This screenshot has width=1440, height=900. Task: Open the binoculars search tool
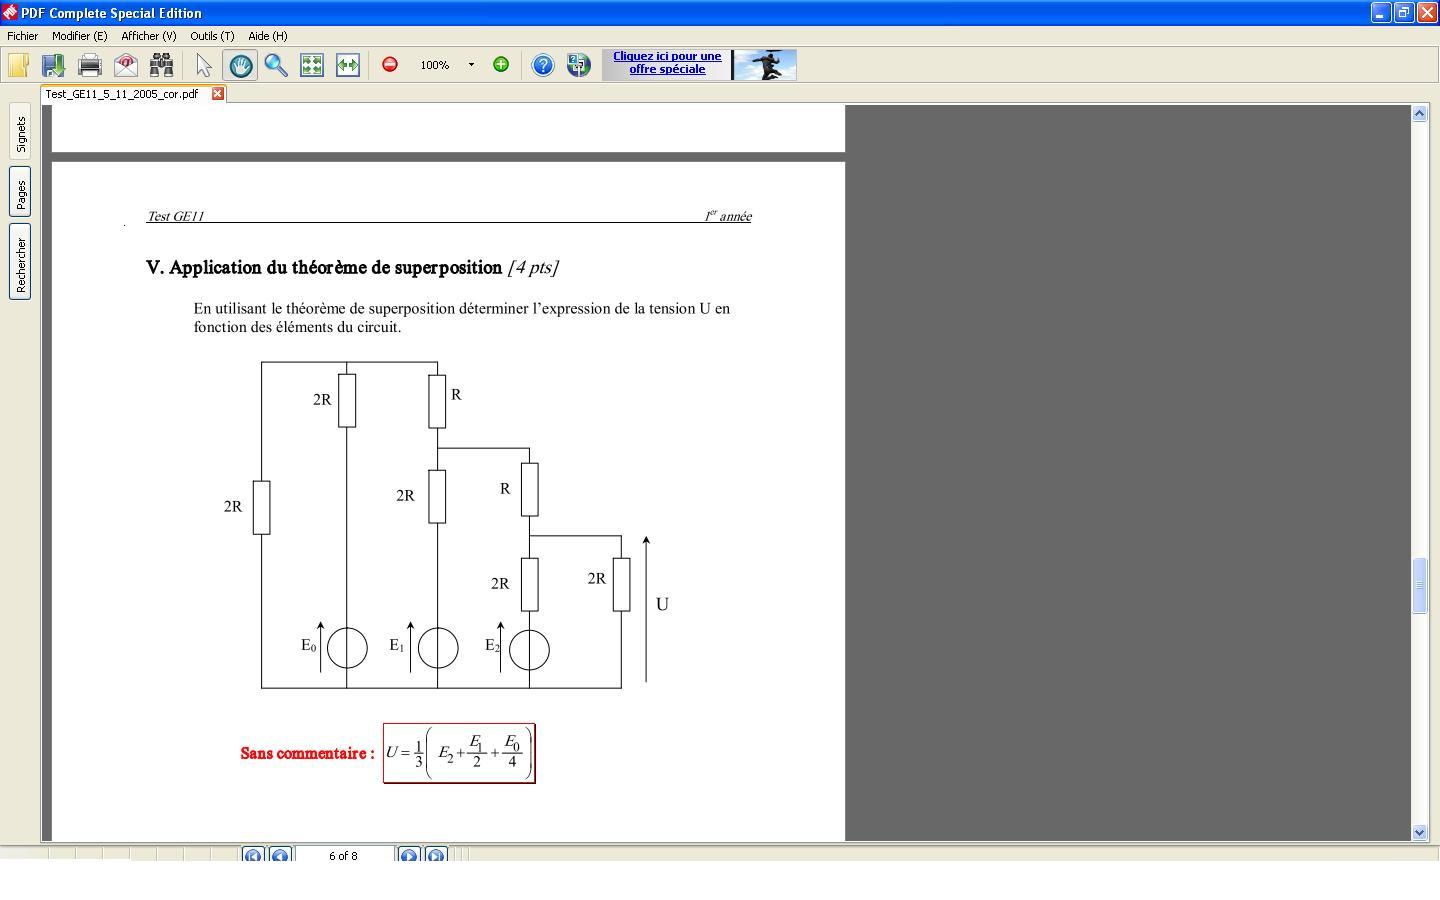click(161, 65)
